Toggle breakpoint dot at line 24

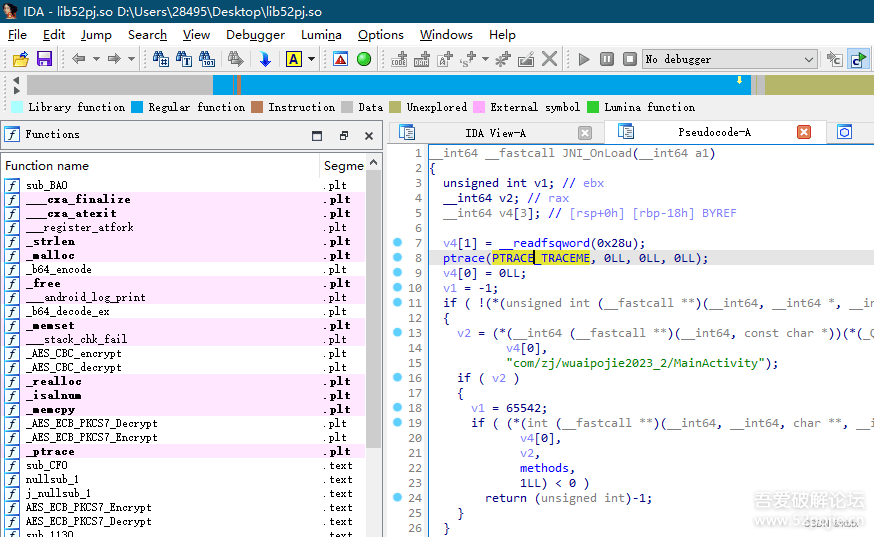tap(397, 498)
